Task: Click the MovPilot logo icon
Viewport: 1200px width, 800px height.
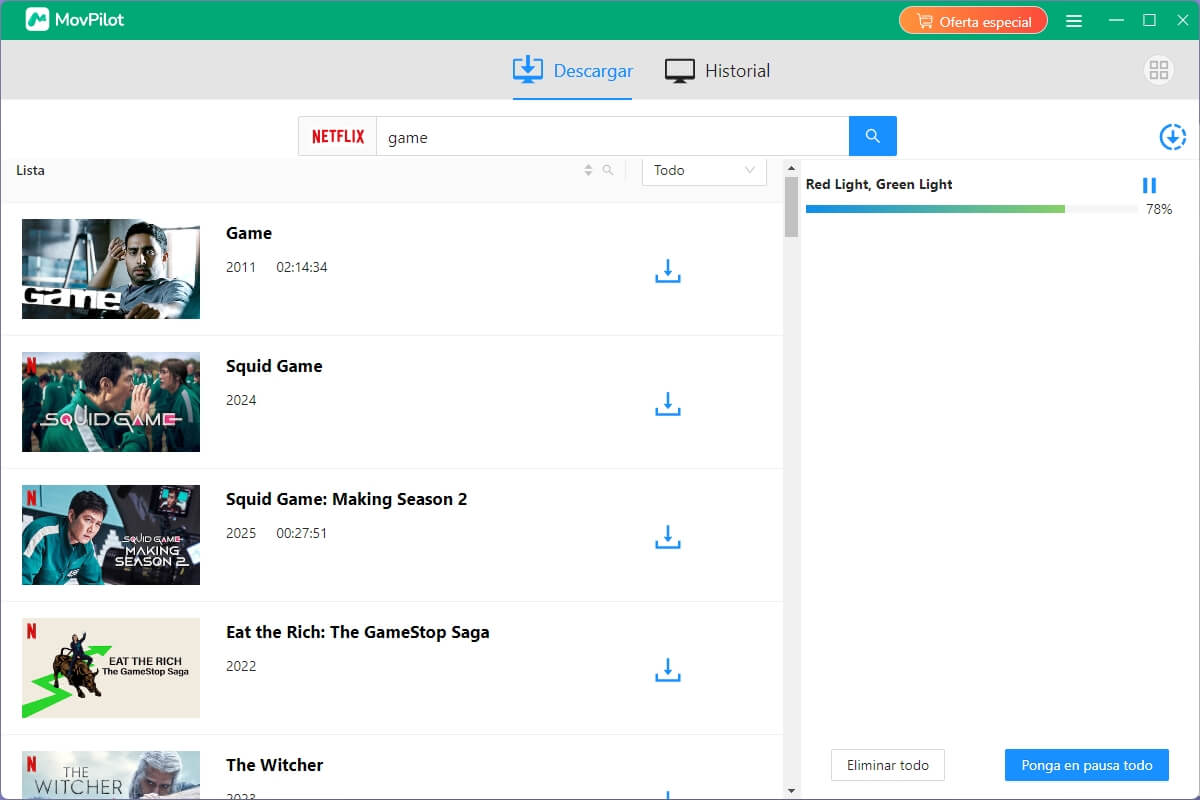Action: [x=37, y=20]
